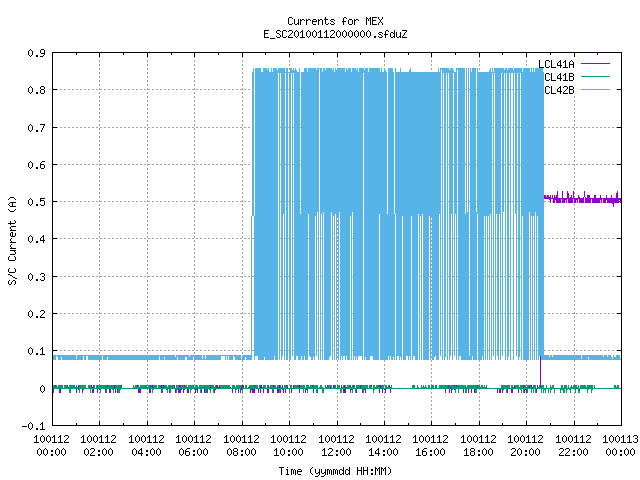
Task: Click the purple LCL41A legend line sample
Action: click(595, 64)
